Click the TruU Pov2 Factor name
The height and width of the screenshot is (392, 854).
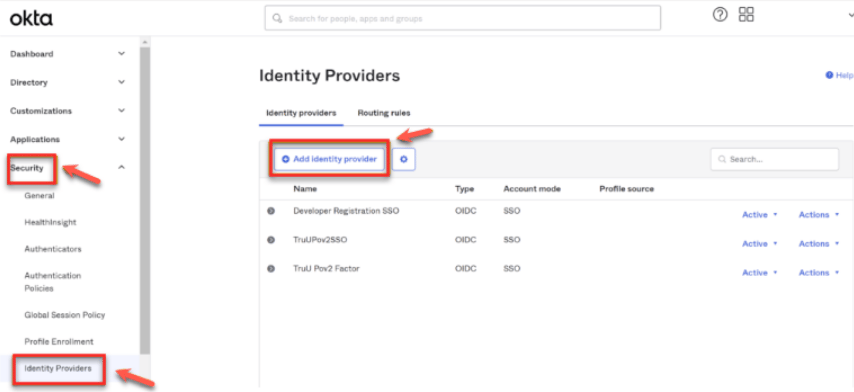326,268
